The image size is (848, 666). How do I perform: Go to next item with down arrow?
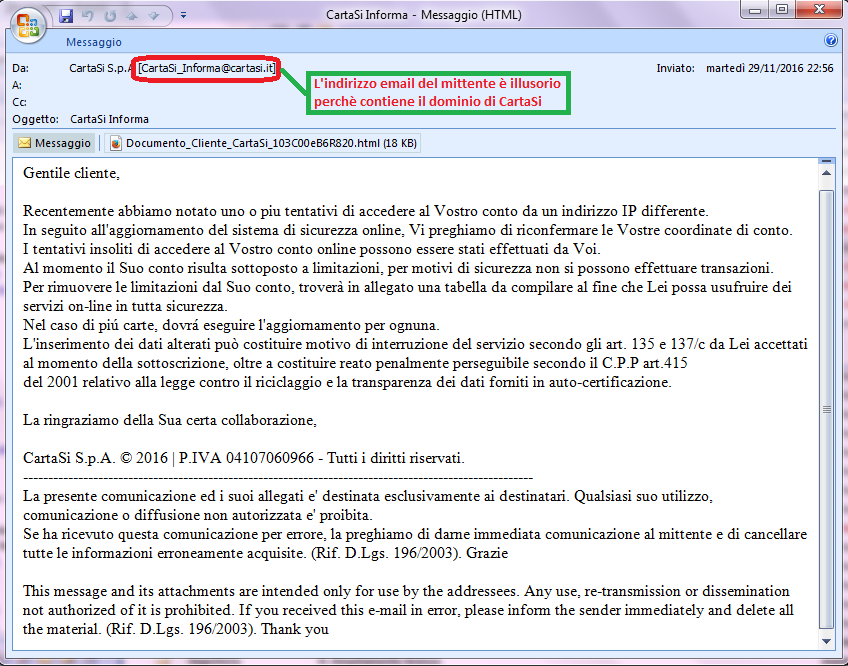pyautogui.click(x=154, y=16)
